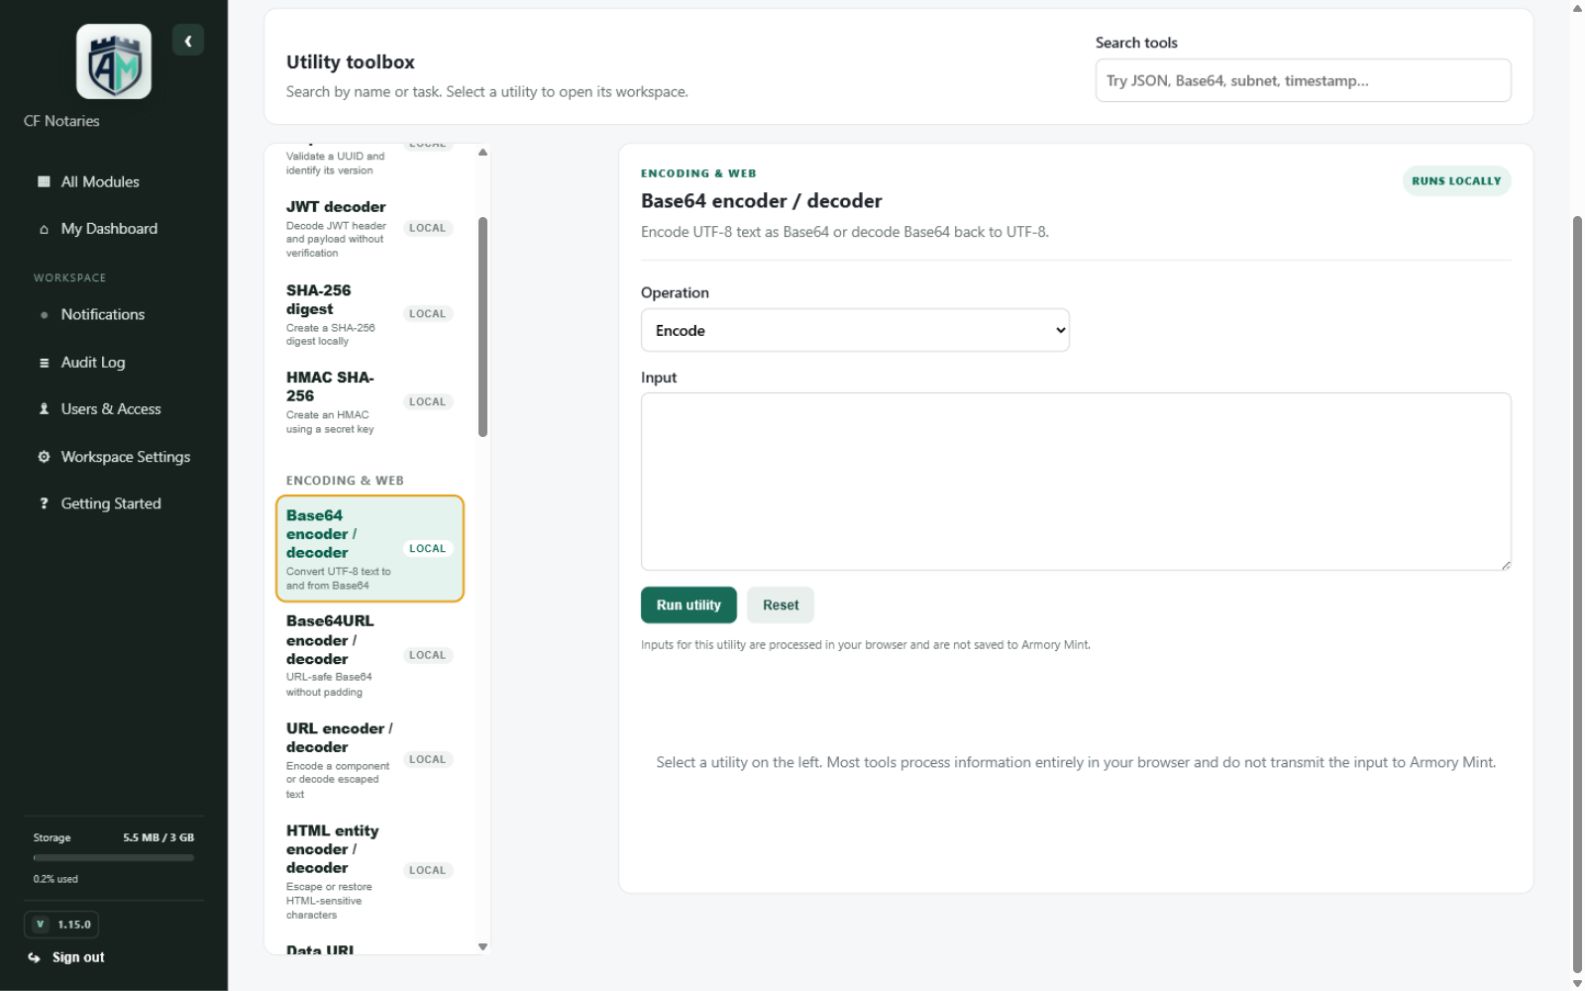Image resolution: width=1585 pixels, height=991 pixels.
Task: Select the Base64 encoder / decoder utility
Action: pos(370,549)
